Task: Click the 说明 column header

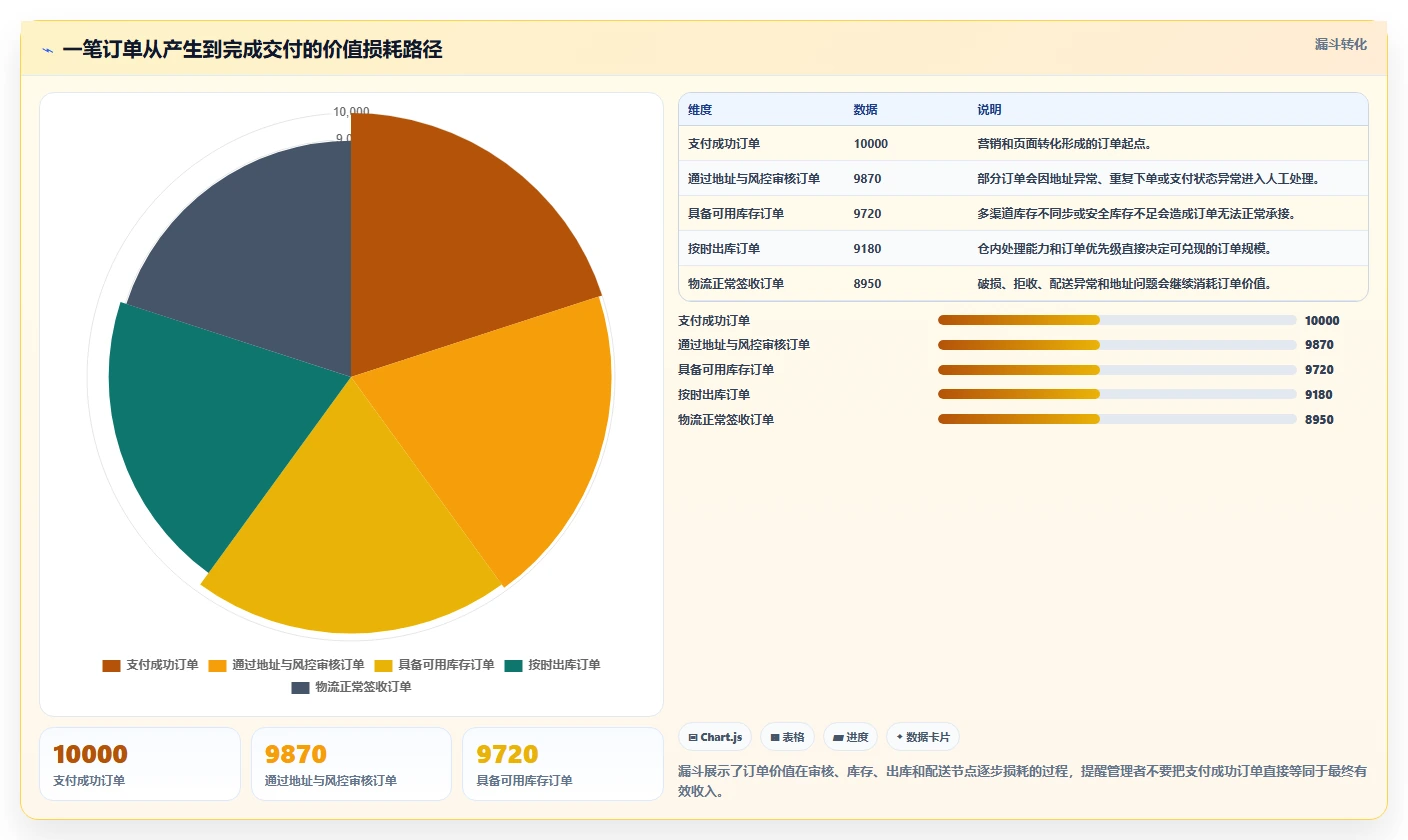Action: (x=989, y=110)
